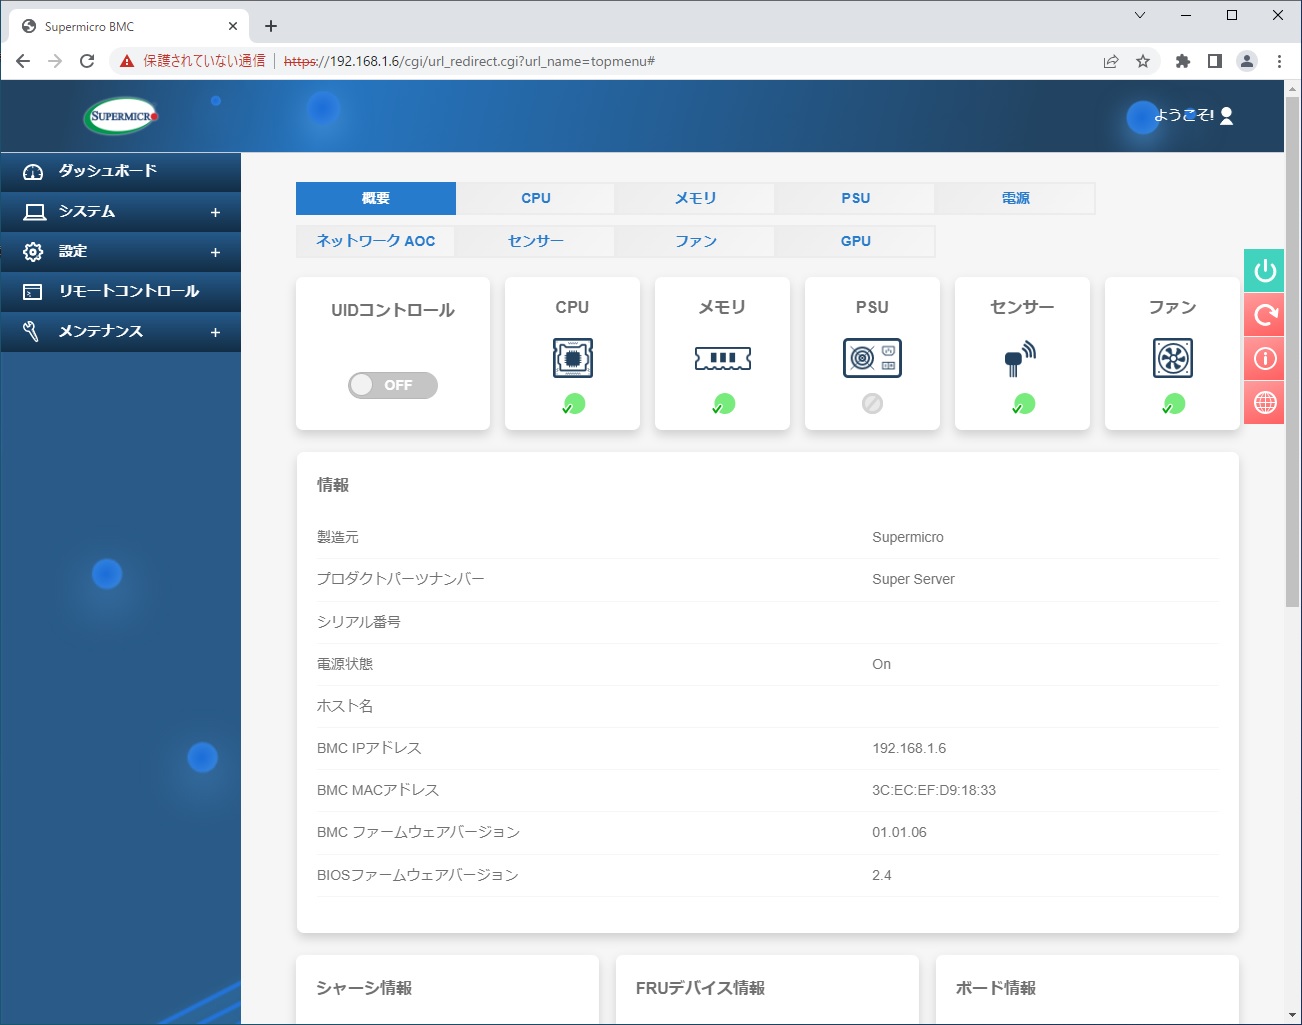This screenshot has height=1025, width=1302.
Task: Click the memory DIMM icon on status card
Action: pos(721,358)
